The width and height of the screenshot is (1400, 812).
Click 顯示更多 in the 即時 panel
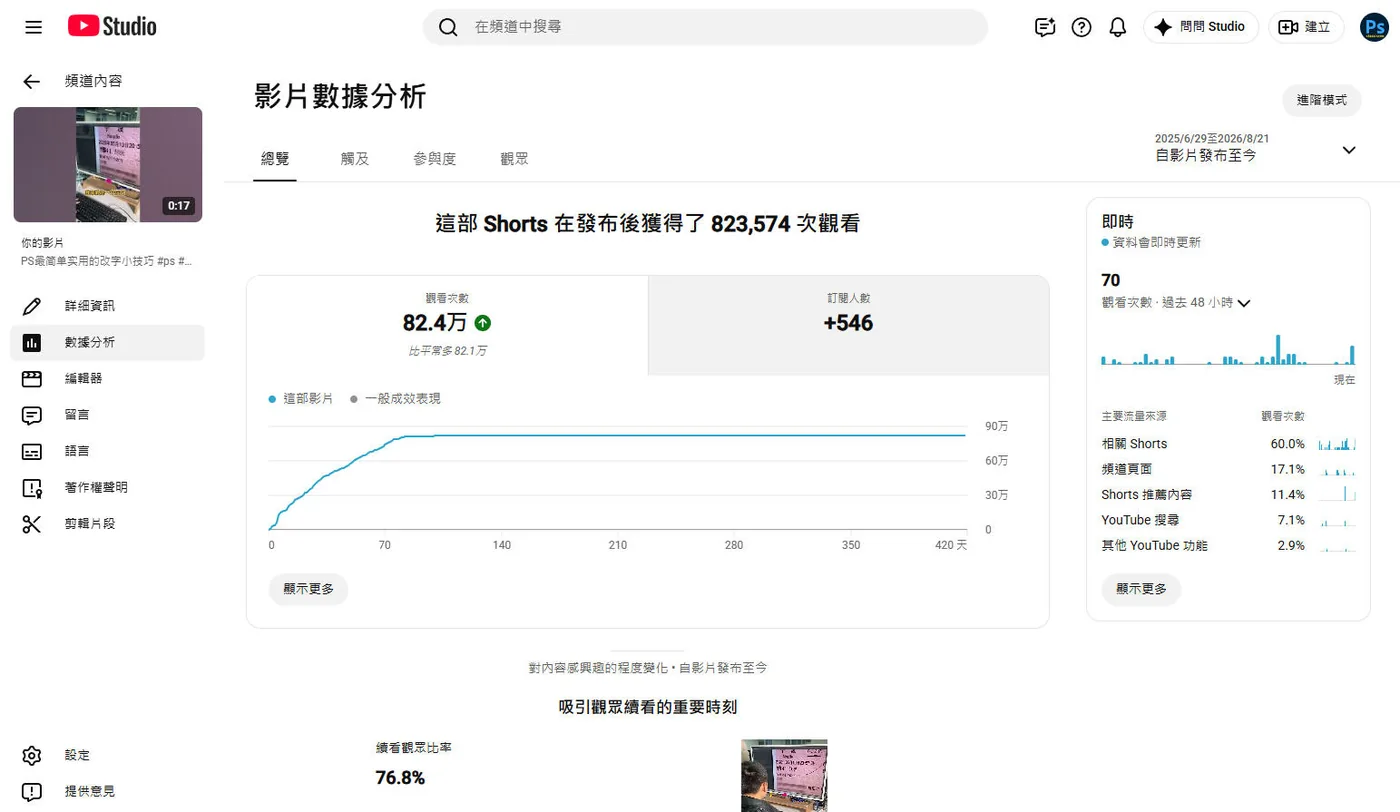[1141, 589]
